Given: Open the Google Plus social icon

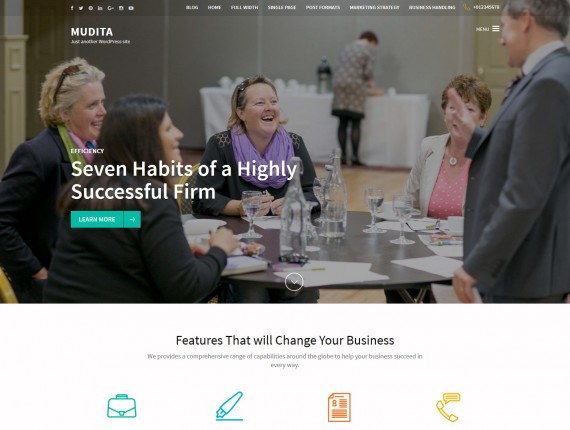Looking at the screenshot, I should tap(111, 8).
